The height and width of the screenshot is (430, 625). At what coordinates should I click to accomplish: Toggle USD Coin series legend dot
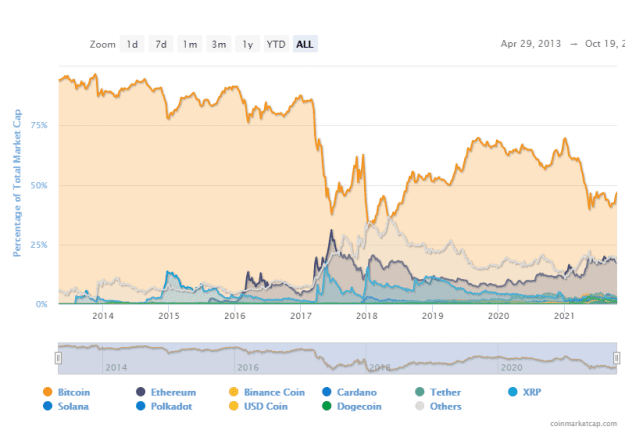click(x=234, y=406)
